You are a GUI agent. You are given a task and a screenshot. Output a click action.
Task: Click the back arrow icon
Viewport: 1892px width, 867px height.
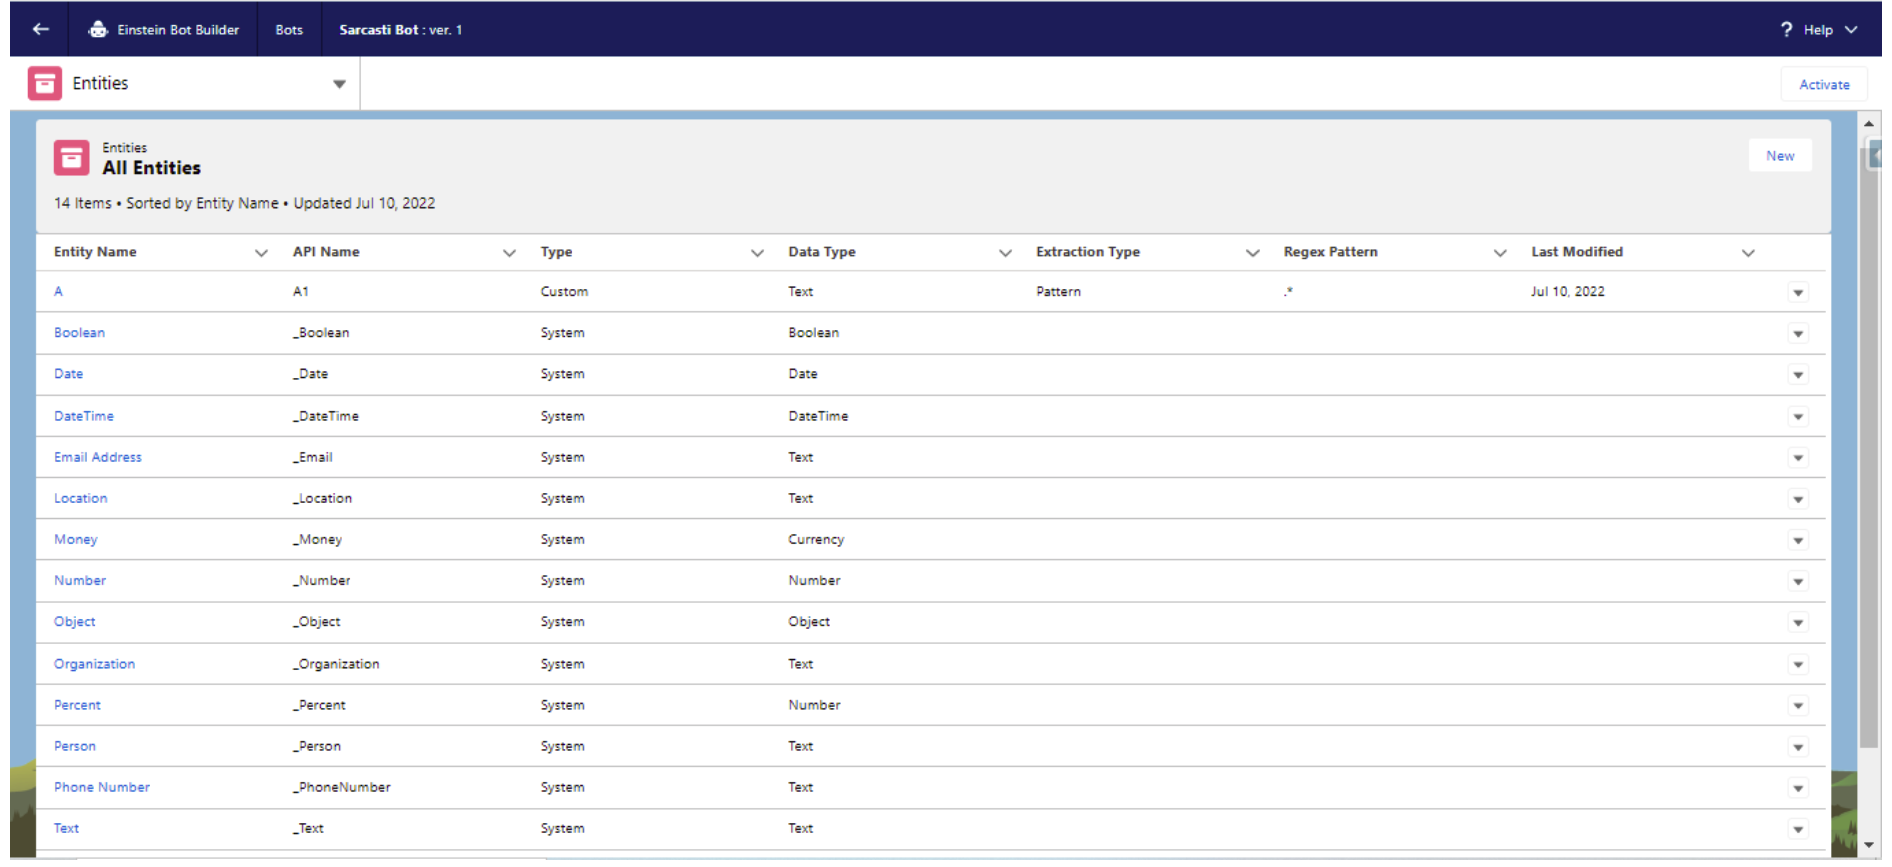point(40,29)
